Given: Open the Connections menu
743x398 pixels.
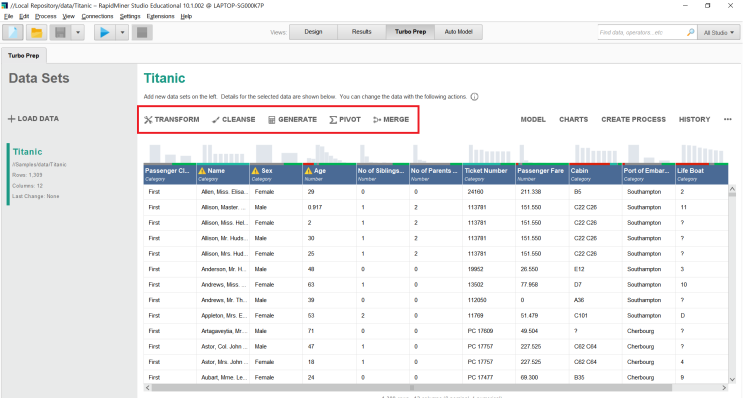Looking at the screenshot, I should [x=97, y=16].
